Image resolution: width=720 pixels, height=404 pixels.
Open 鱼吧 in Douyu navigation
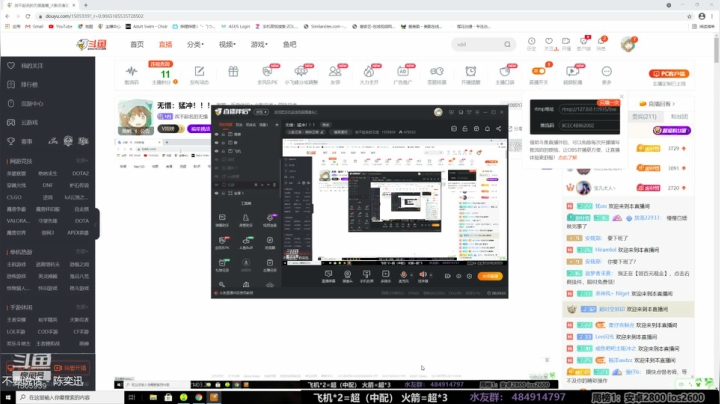(x=289, y=45)
